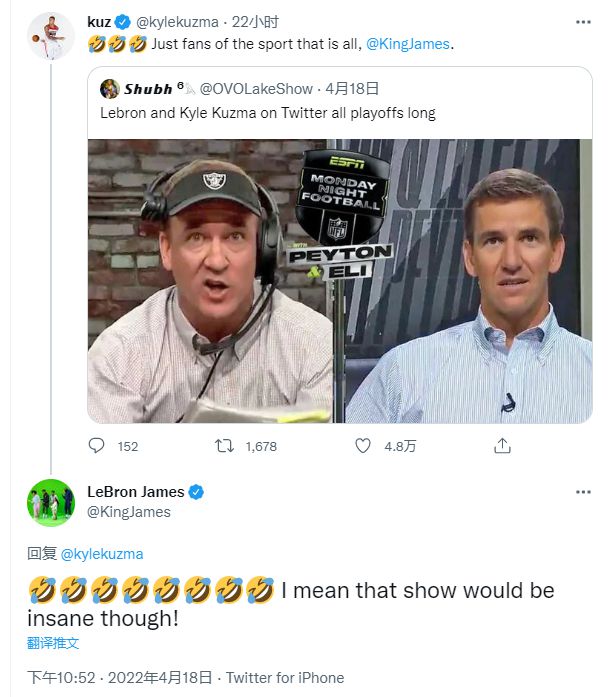Click the LeBron James display name

tap(135, 492)
